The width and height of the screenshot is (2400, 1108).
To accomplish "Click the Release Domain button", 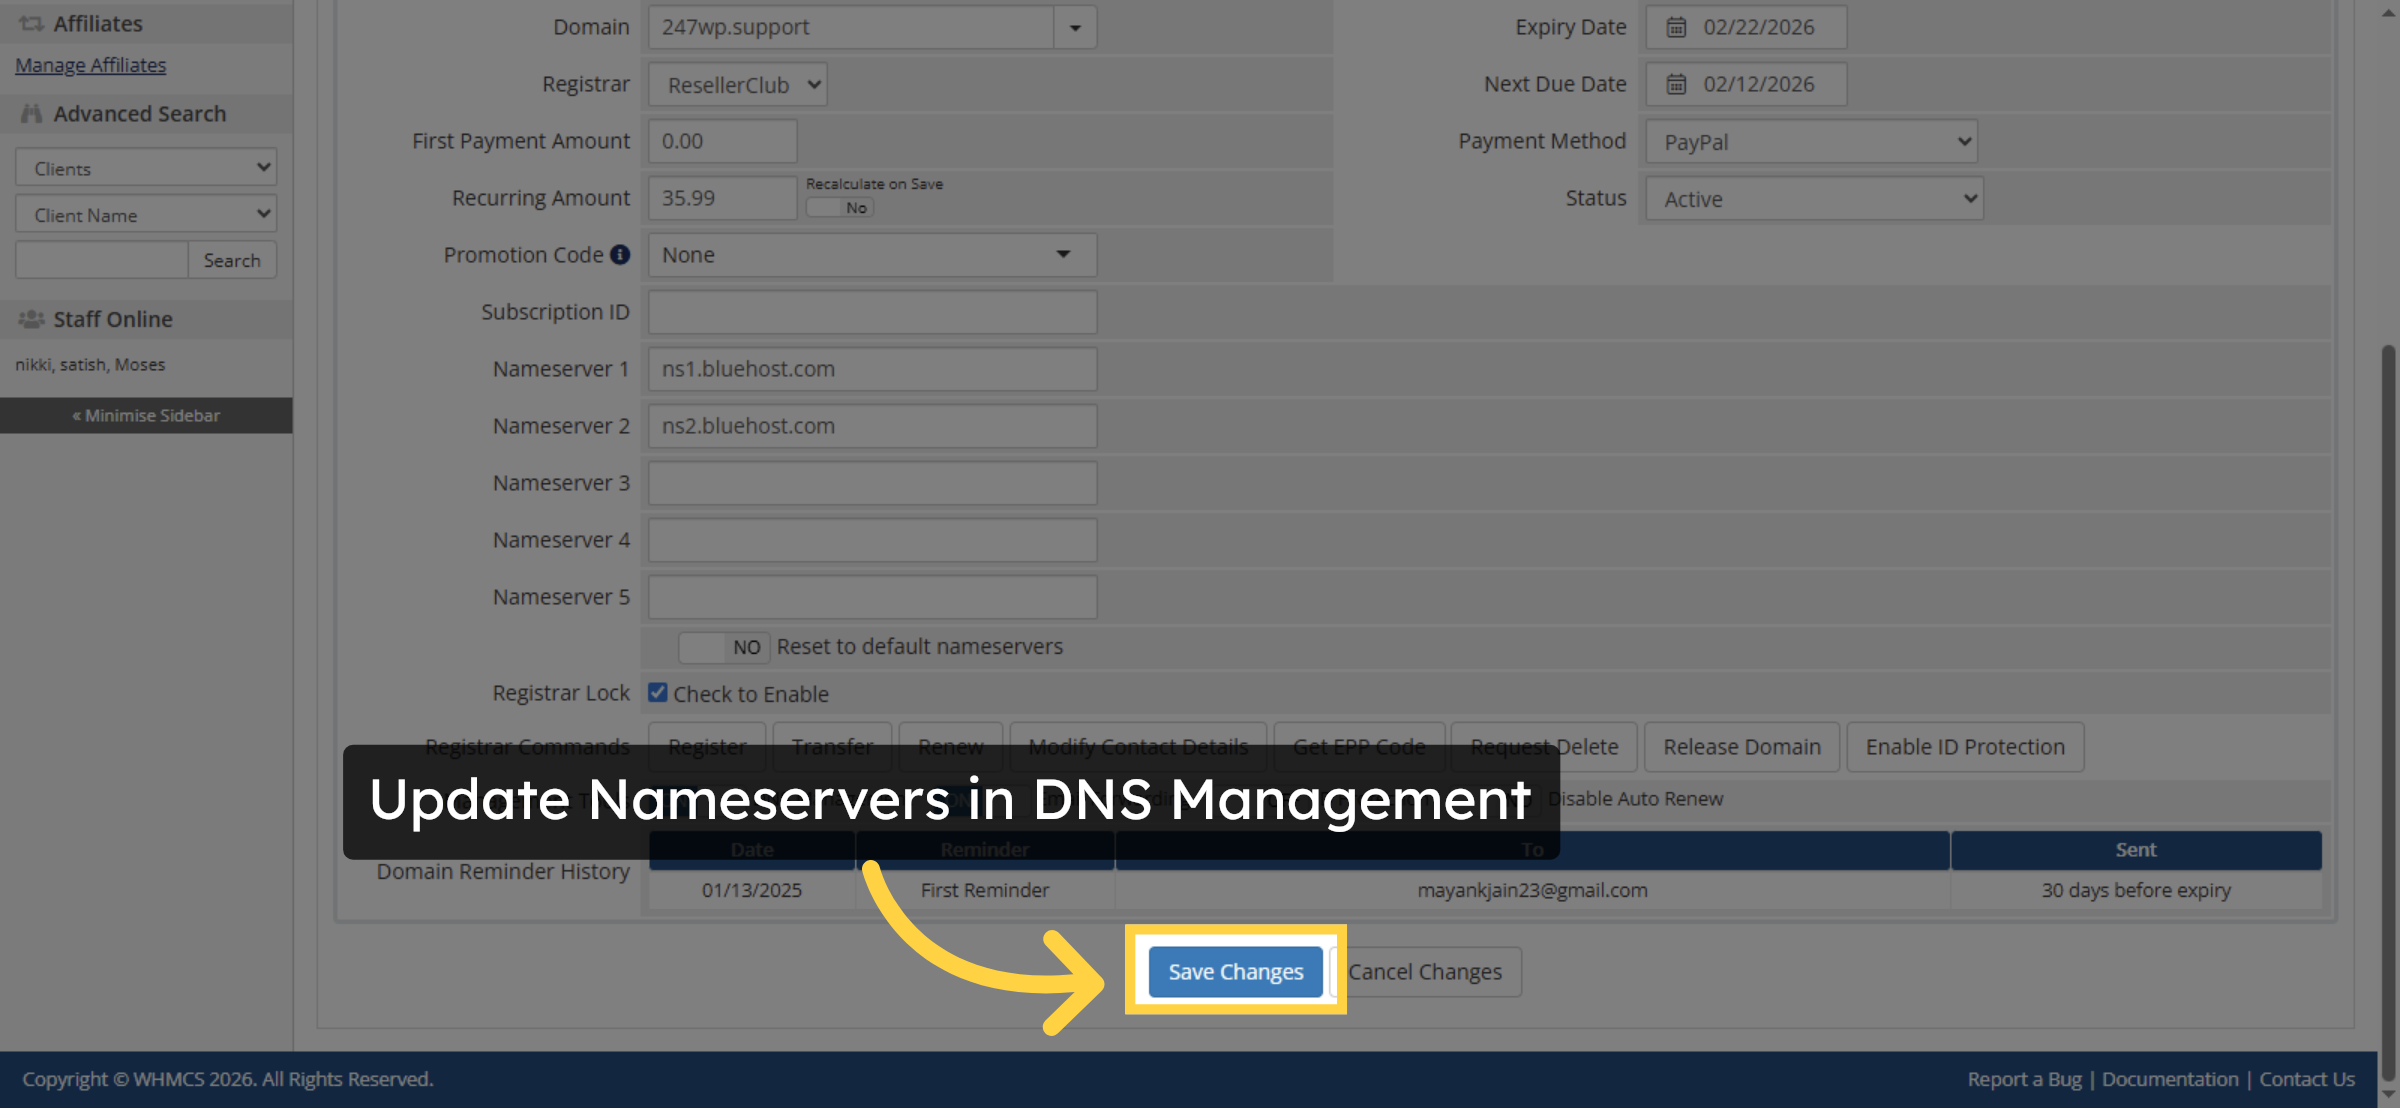I will tap(1741, 746).
